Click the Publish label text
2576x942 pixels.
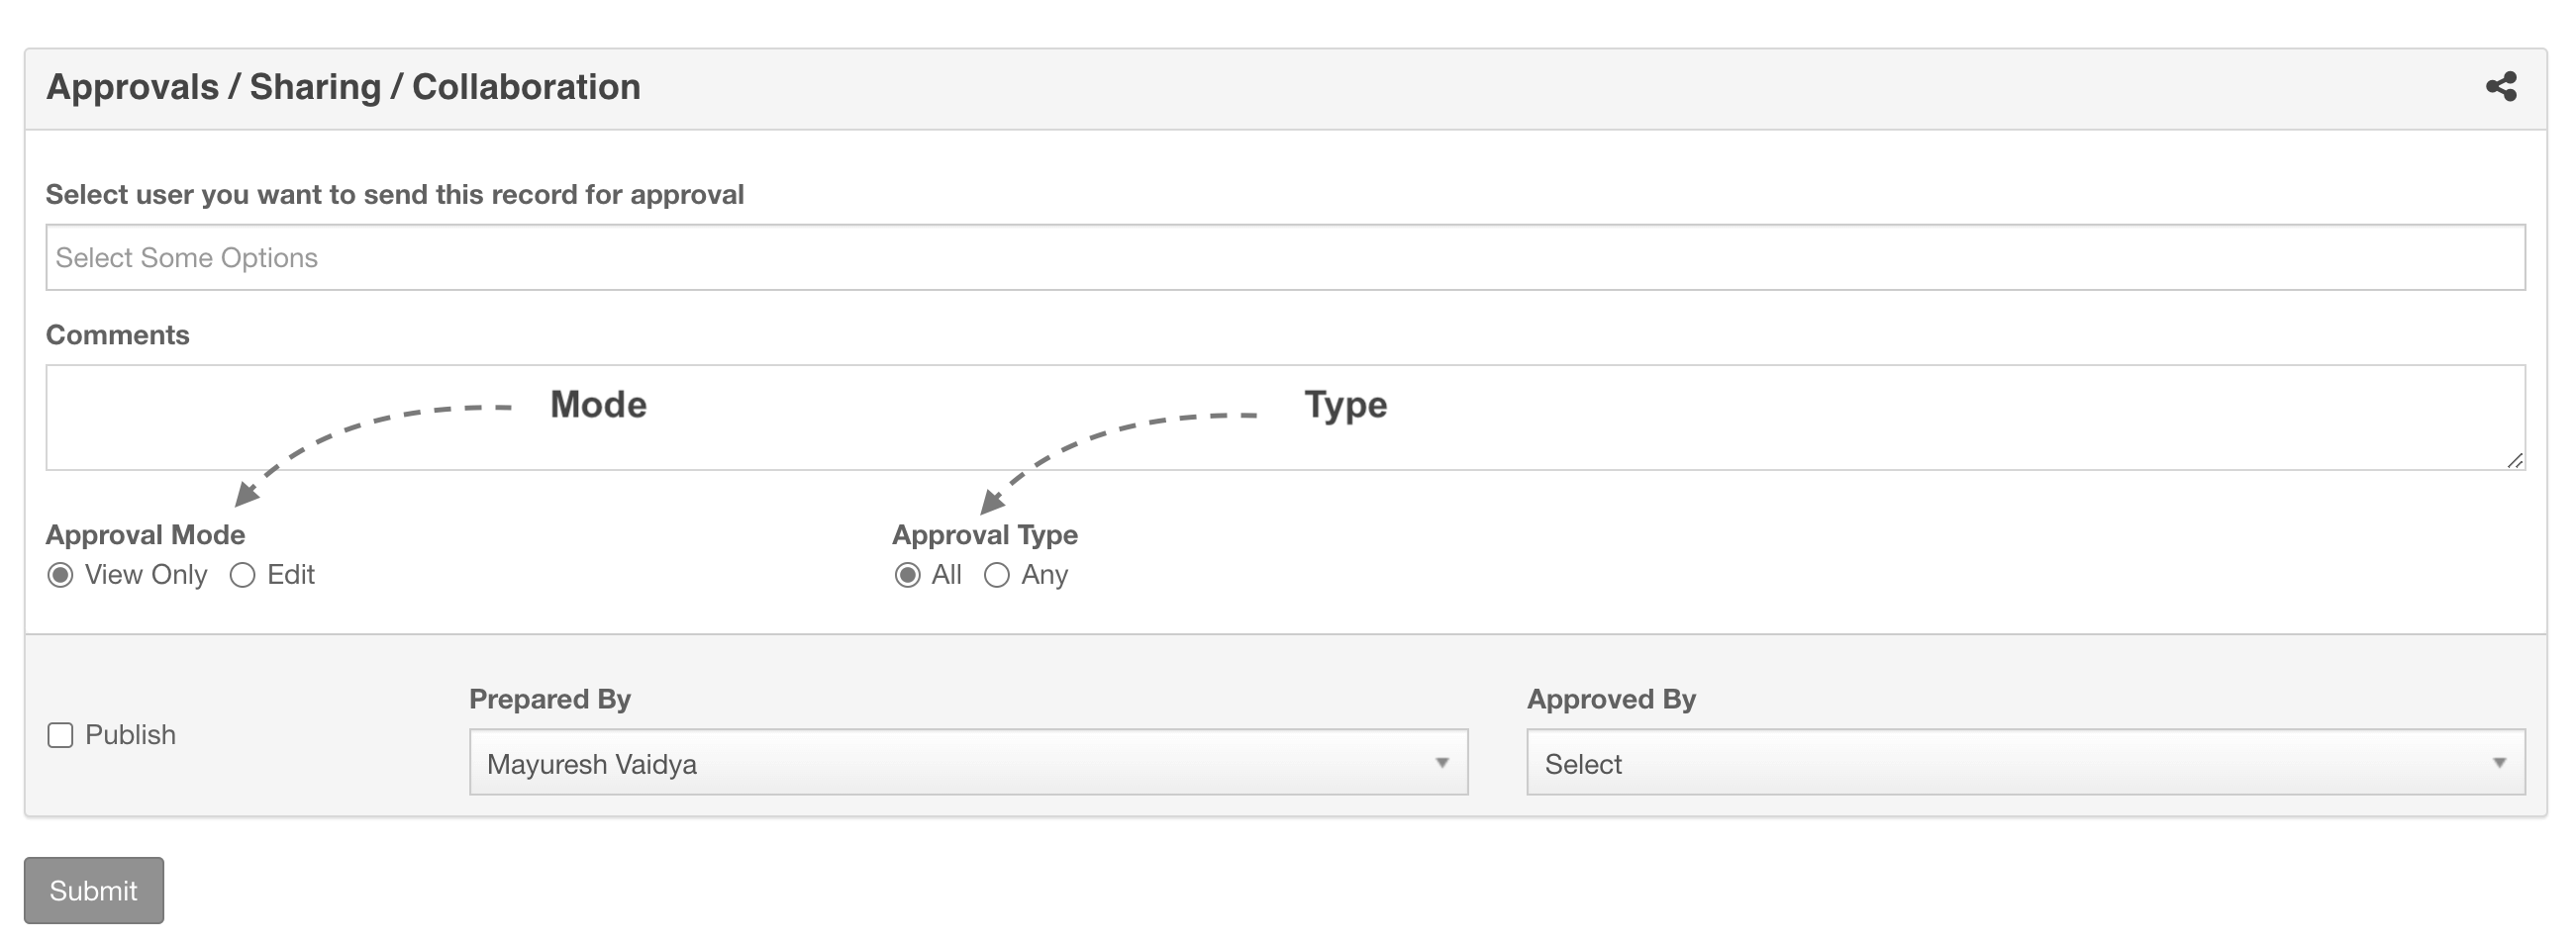pyautogui.click(x=130, y=735)
